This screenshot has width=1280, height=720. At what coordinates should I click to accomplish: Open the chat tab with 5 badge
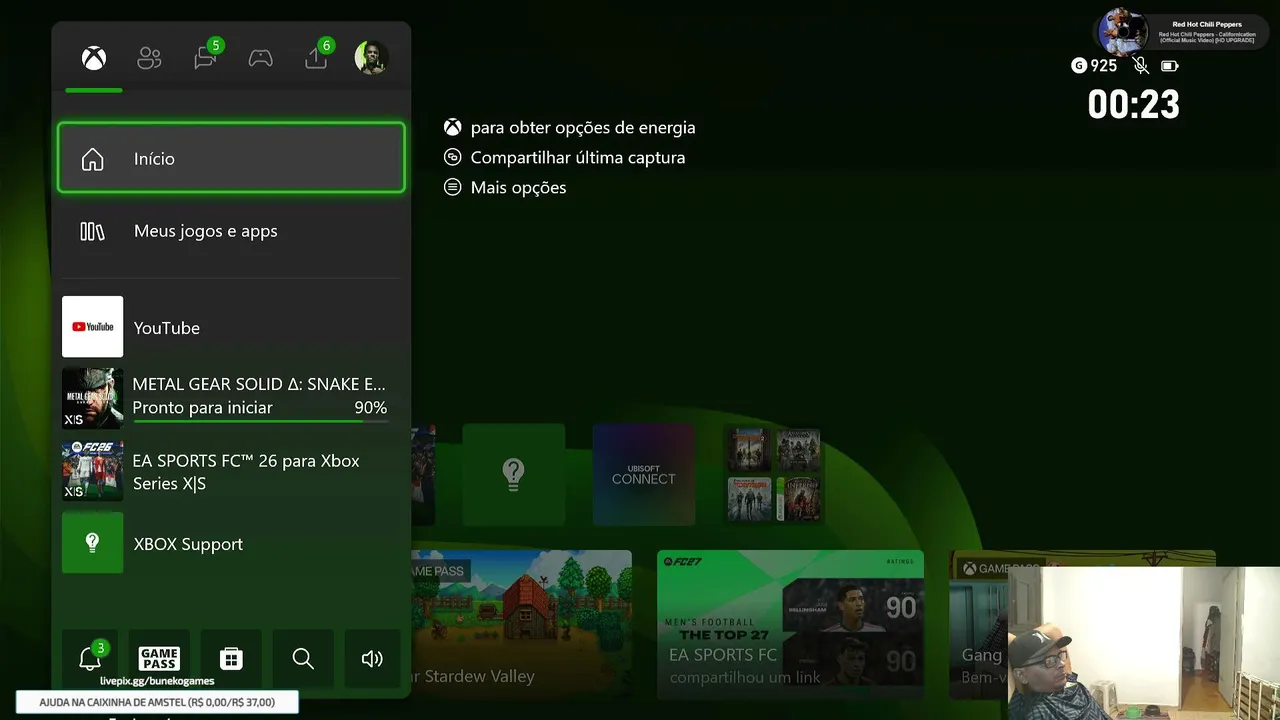pyautogui.click(x=206, y=56)
